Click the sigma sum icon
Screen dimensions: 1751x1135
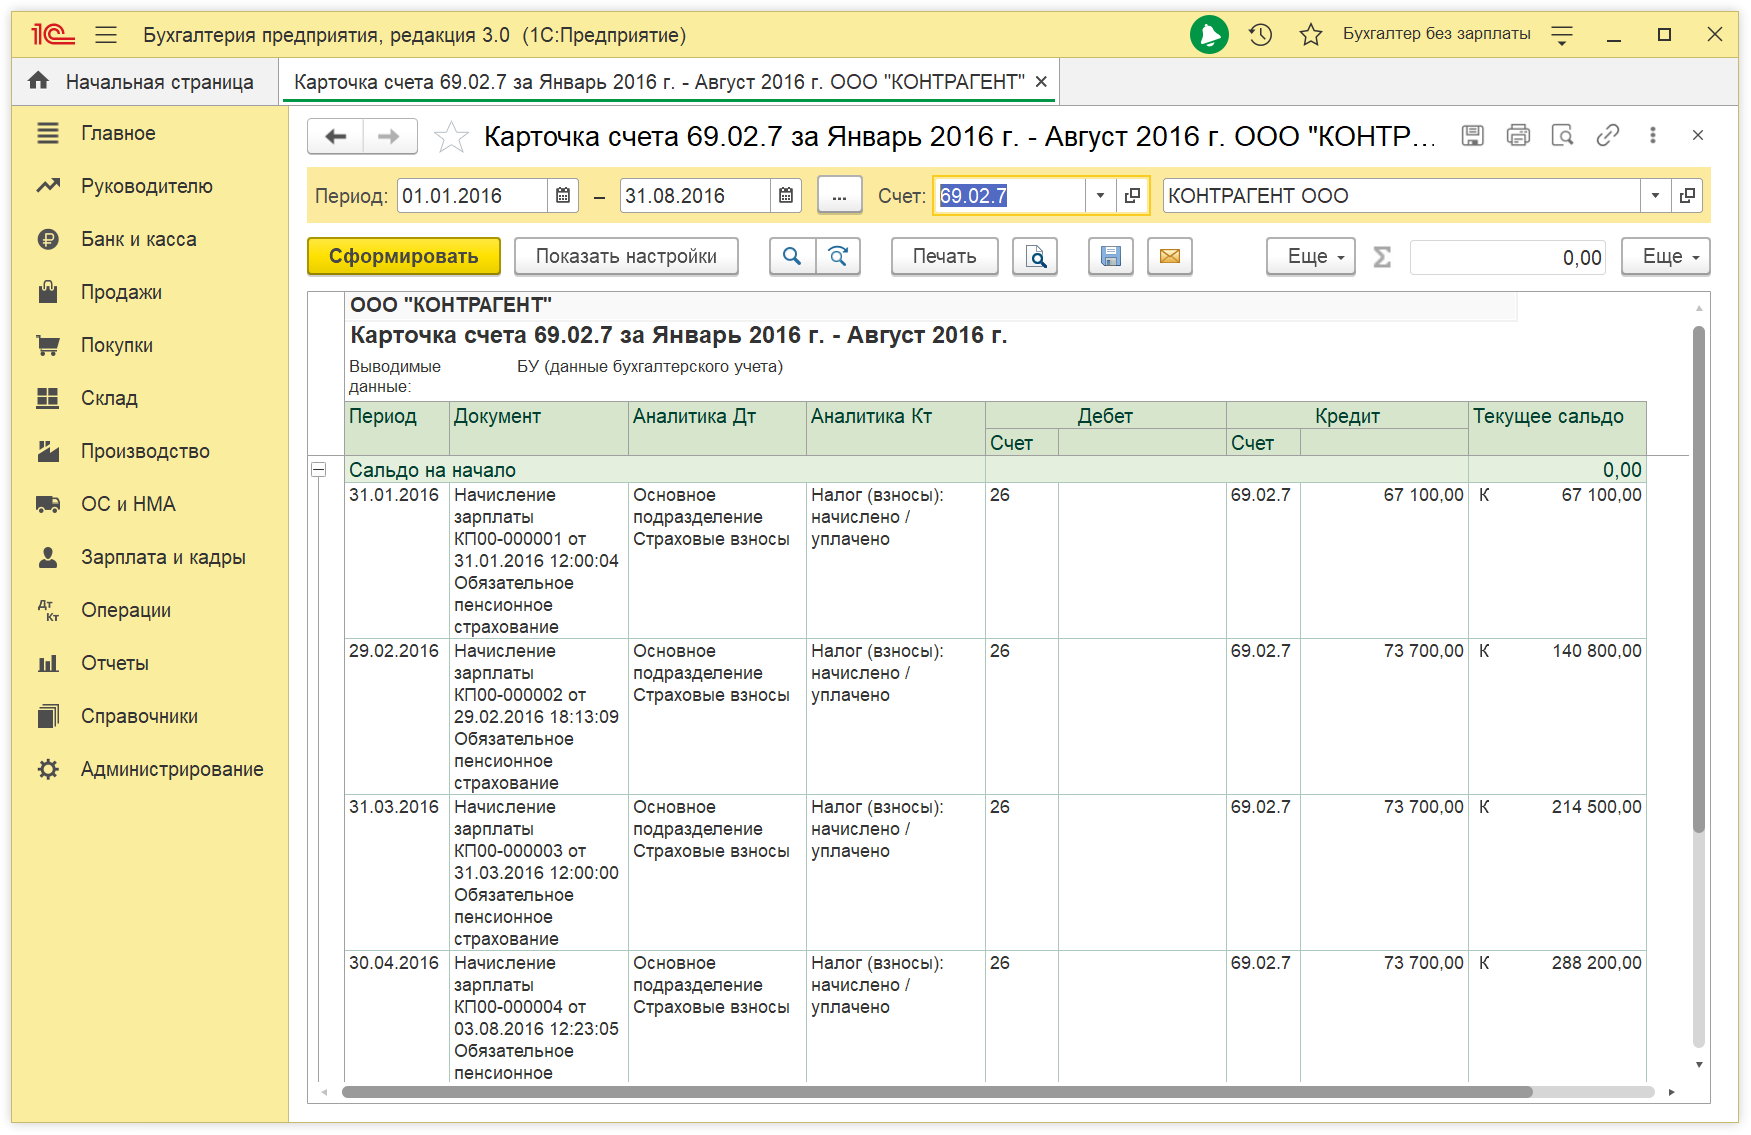click(1383, 257)
